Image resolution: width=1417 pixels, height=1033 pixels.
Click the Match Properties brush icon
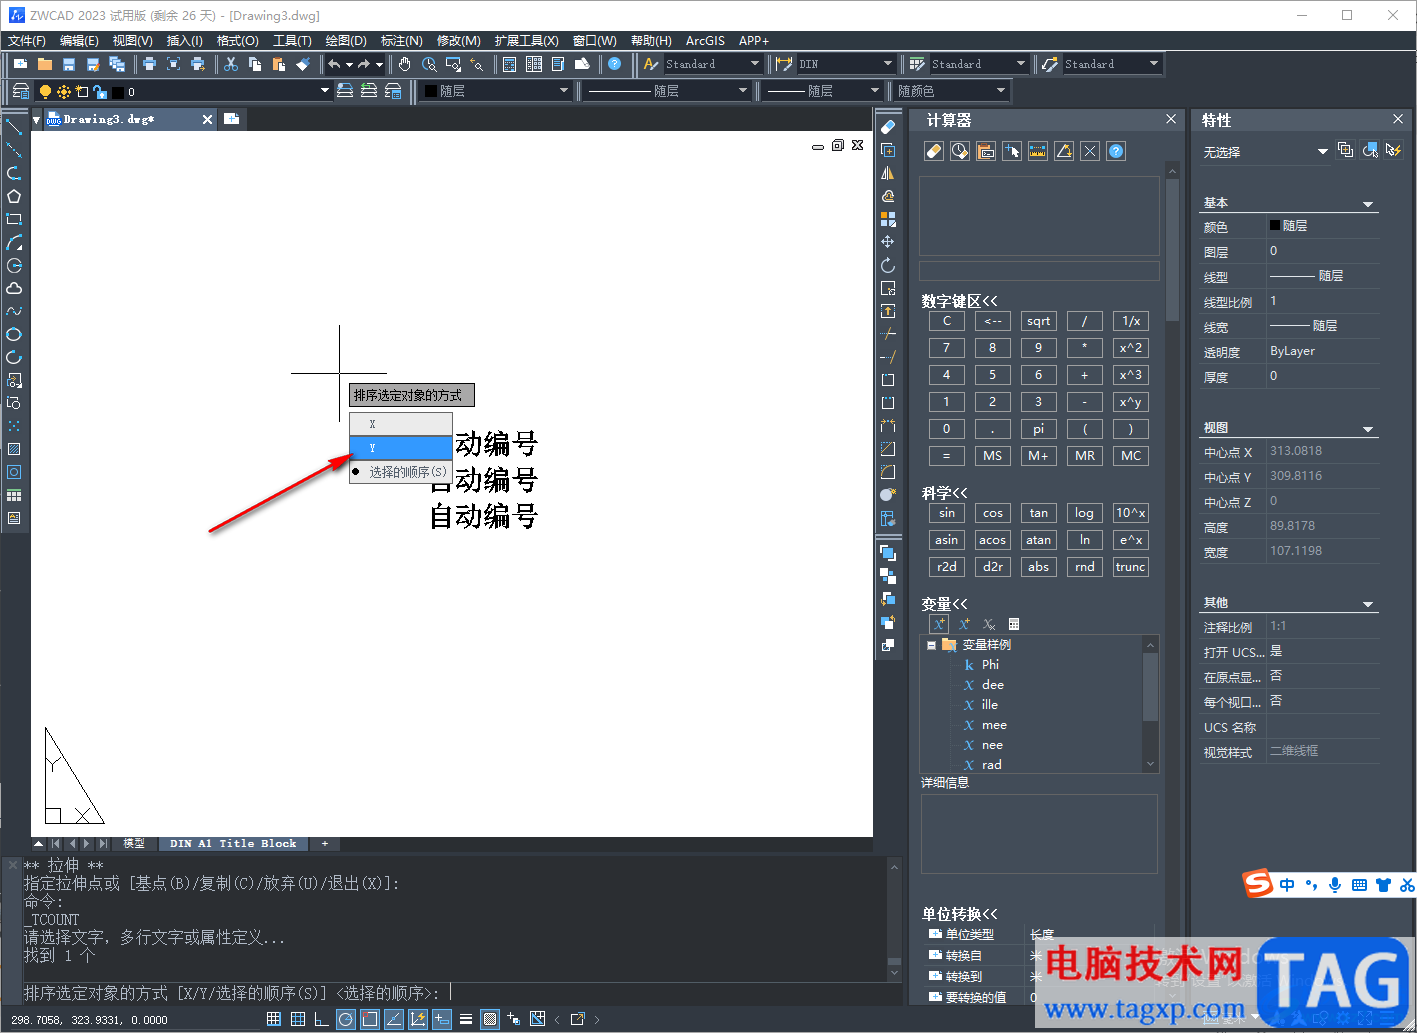coord(303,64)
